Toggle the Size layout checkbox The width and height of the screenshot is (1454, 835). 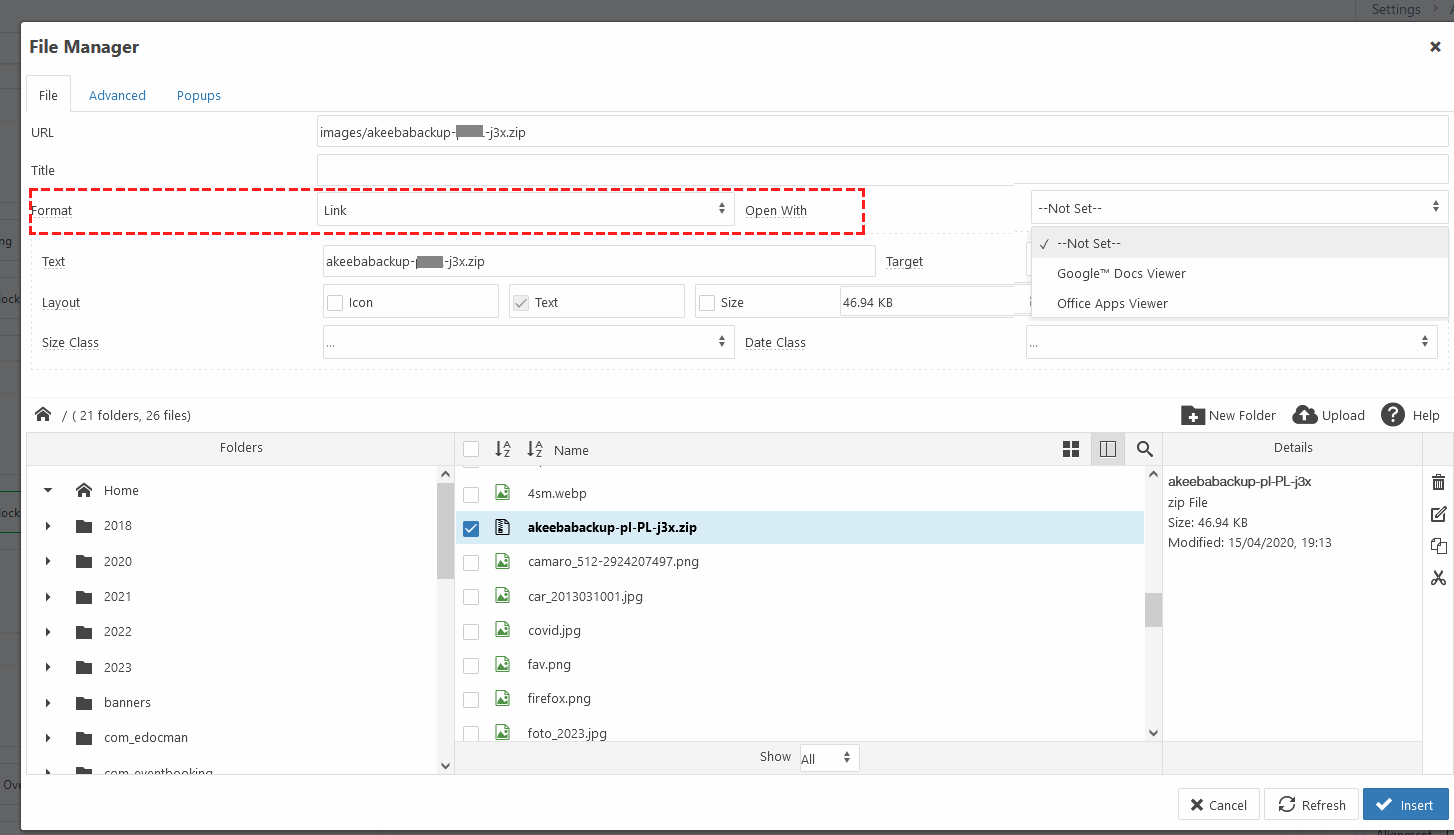point(707,302)
